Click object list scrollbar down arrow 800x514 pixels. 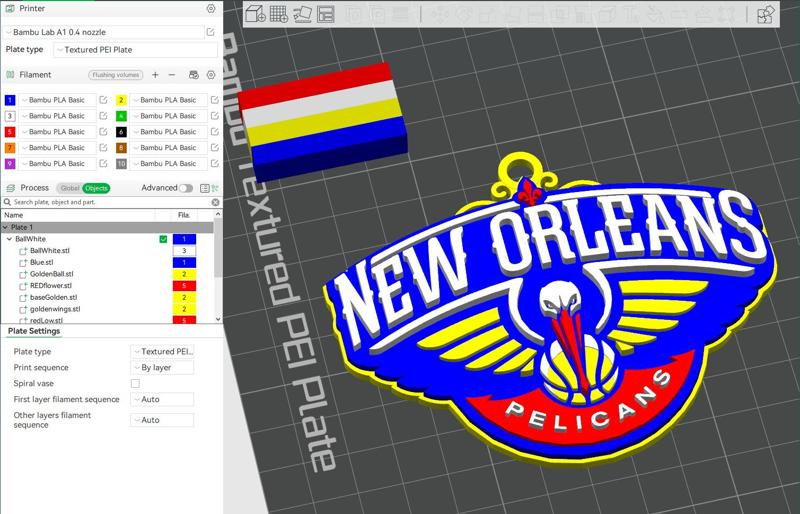pyautogui.click(x=218, y=319)
